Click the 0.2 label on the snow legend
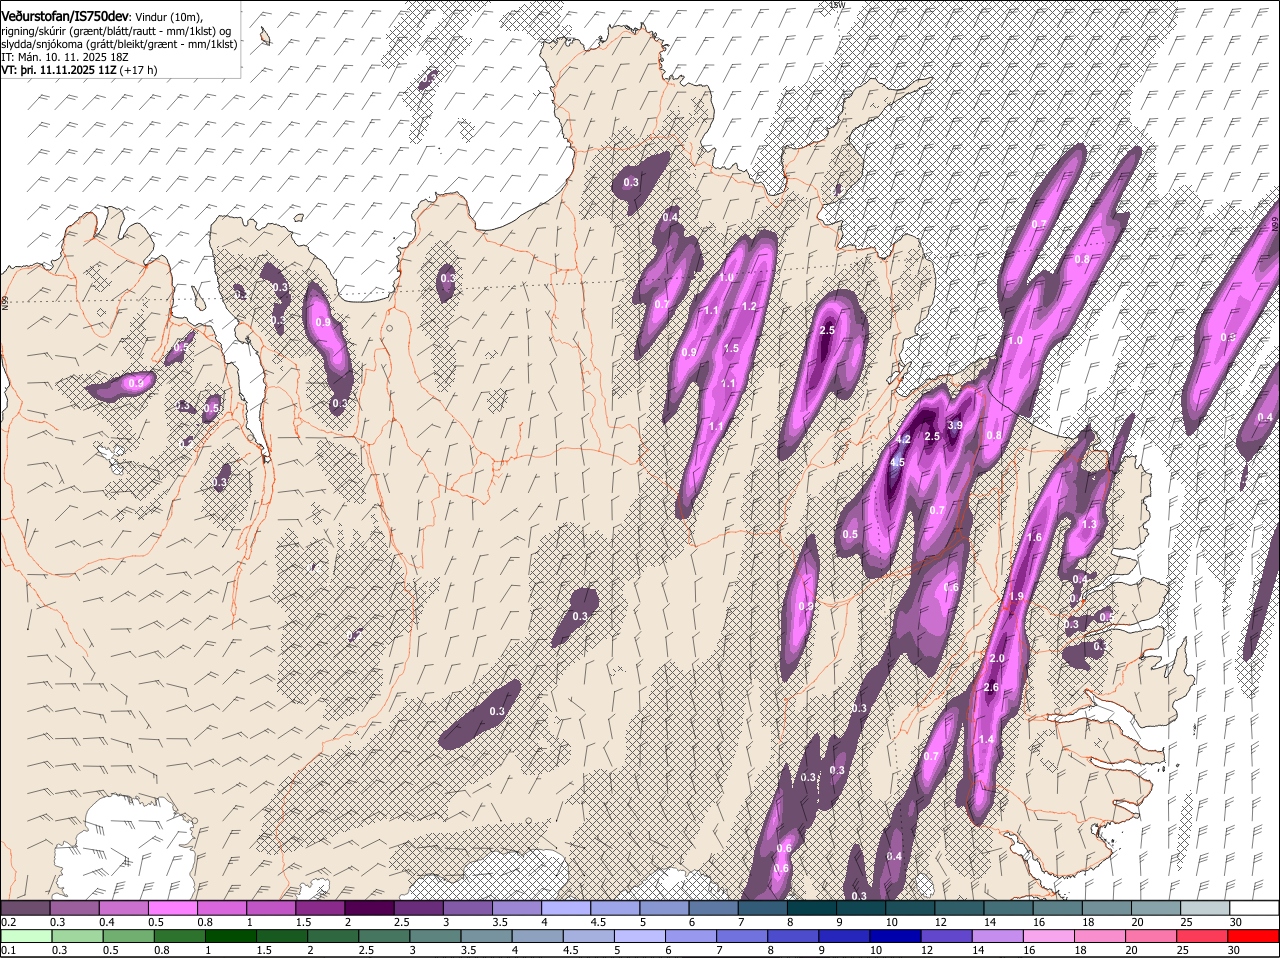 point(8,922)
